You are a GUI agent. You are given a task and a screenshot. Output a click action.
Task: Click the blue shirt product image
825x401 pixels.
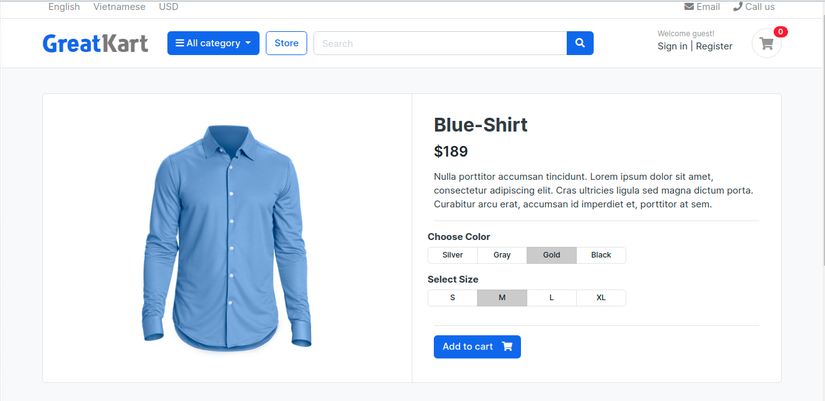227,237
